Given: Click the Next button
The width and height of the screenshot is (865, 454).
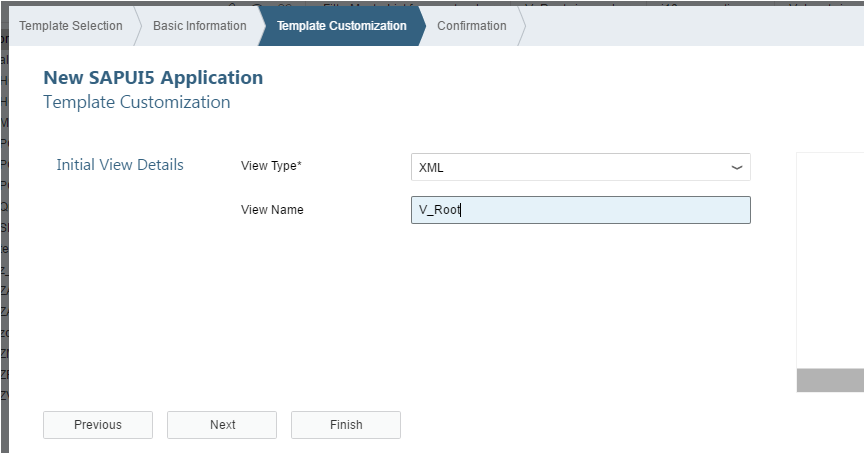Looking at the screenshot, I should pos(222,425).
